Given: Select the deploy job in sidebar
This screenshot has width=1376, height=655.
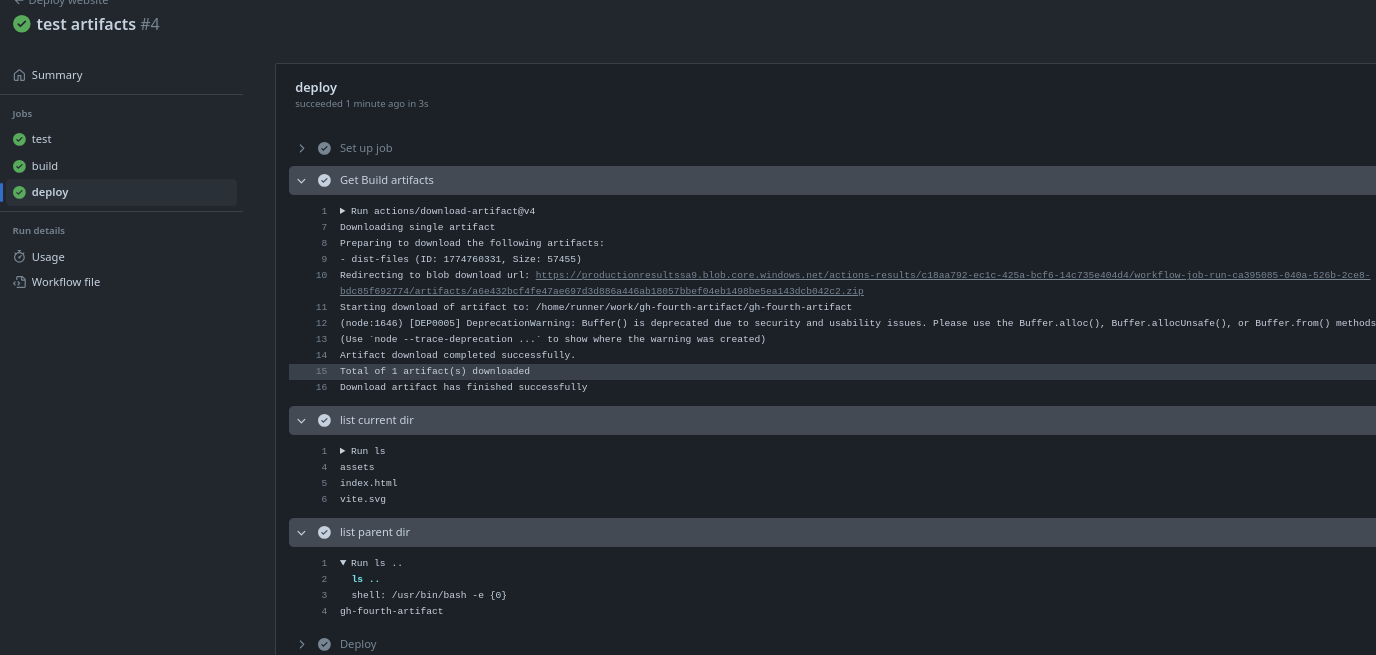Looking at the screenshot, I should (x=50, y=192).
